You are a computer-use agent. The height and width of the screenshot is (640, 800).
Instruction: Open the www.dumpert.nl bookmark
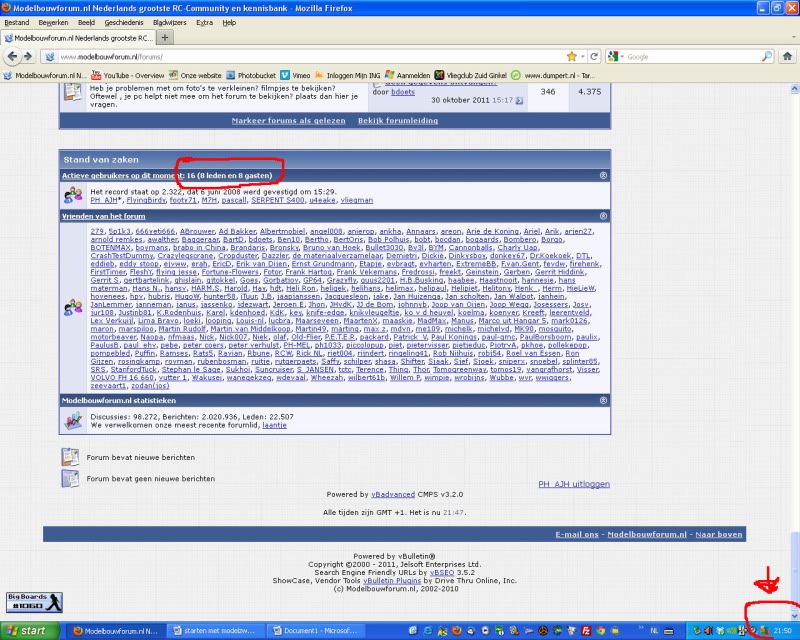tap(553, 76)
